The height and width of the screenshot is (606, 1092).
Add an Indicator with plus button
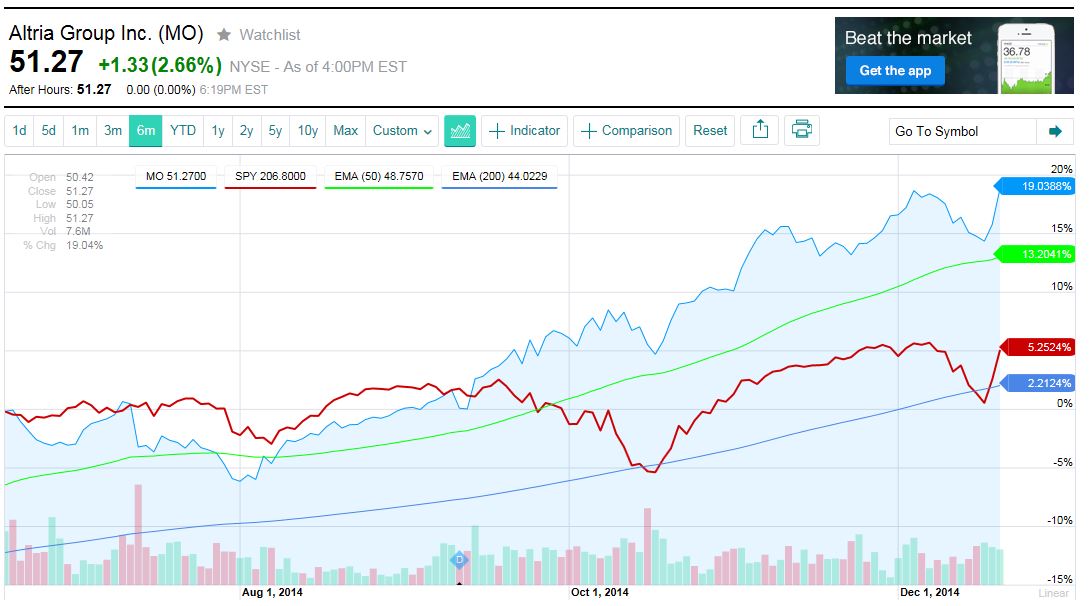click(525, 131)
